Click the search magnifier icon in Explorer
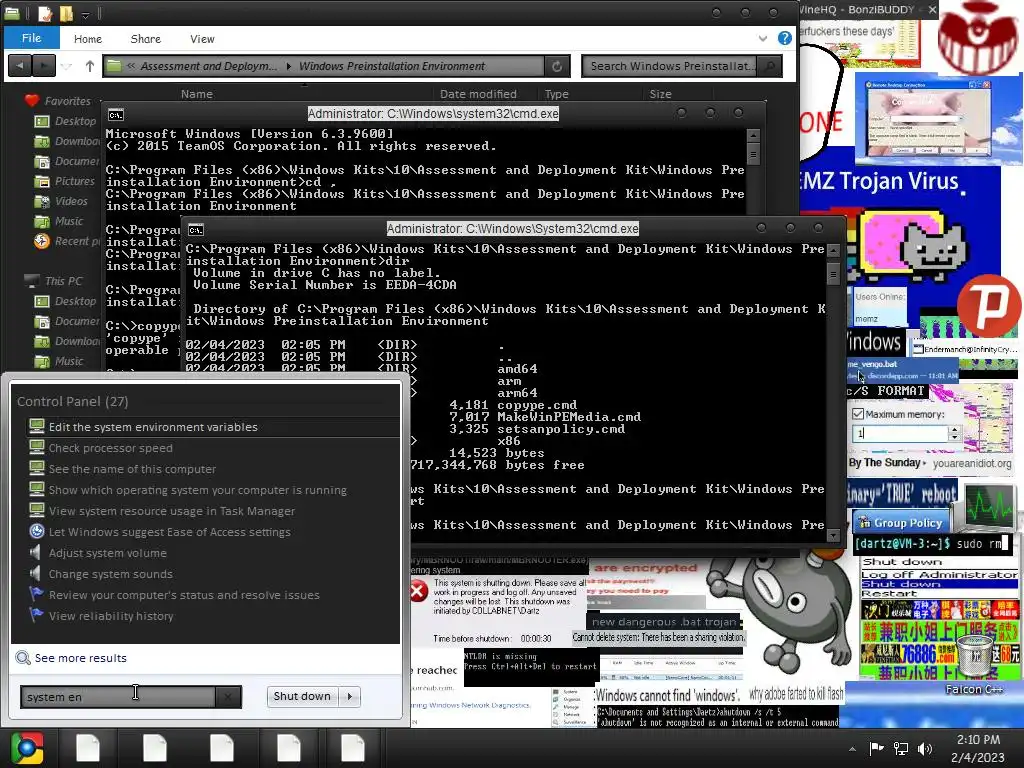Viewport: 1024px width, 768px height. (770, 66)
